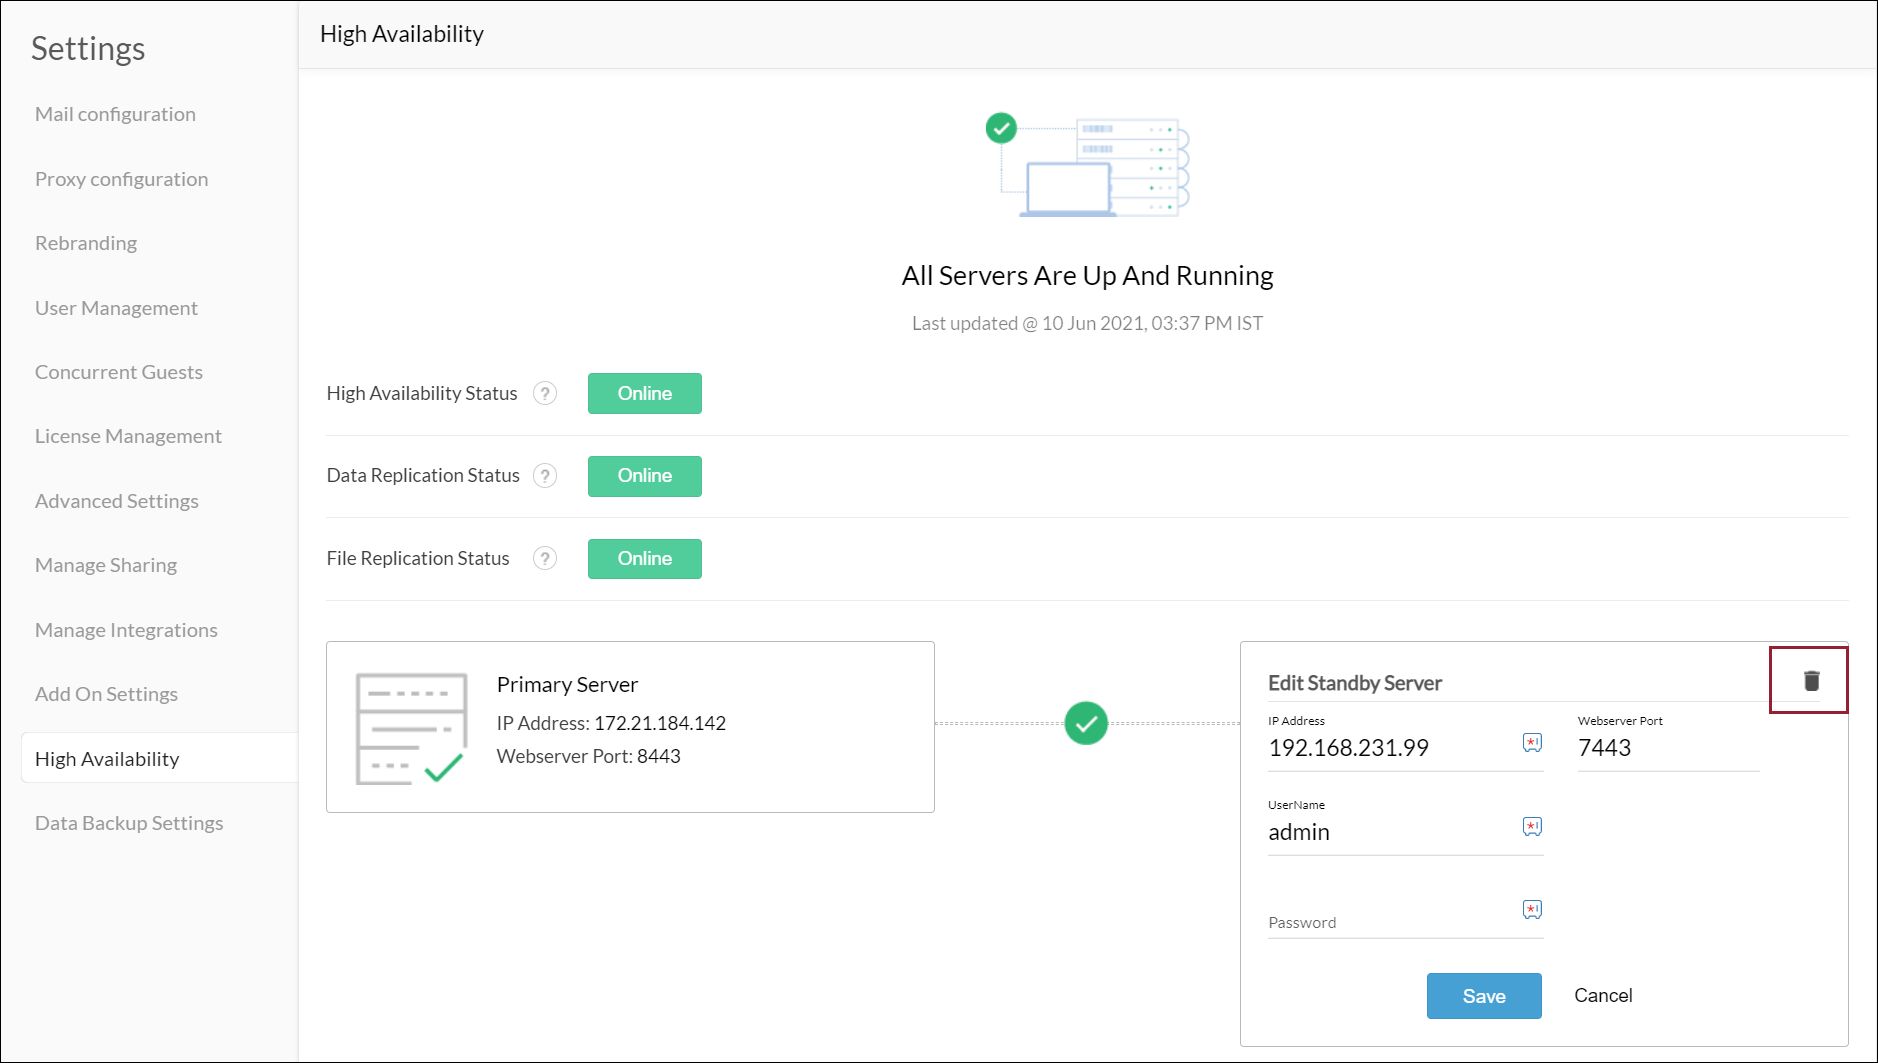This screenshot has width=1878, height=1063.
Task: Click the High Availability Status help icon
Action: [545, 393]
